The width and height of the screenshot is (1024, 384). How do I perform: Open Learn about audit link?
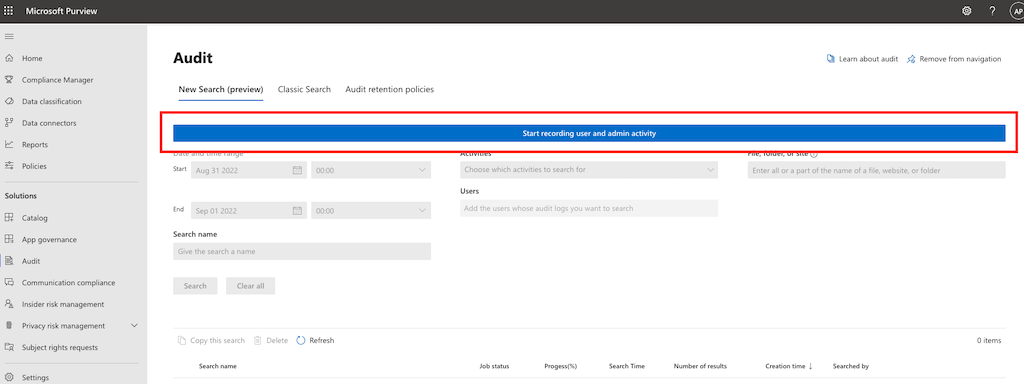pos(869,59)
